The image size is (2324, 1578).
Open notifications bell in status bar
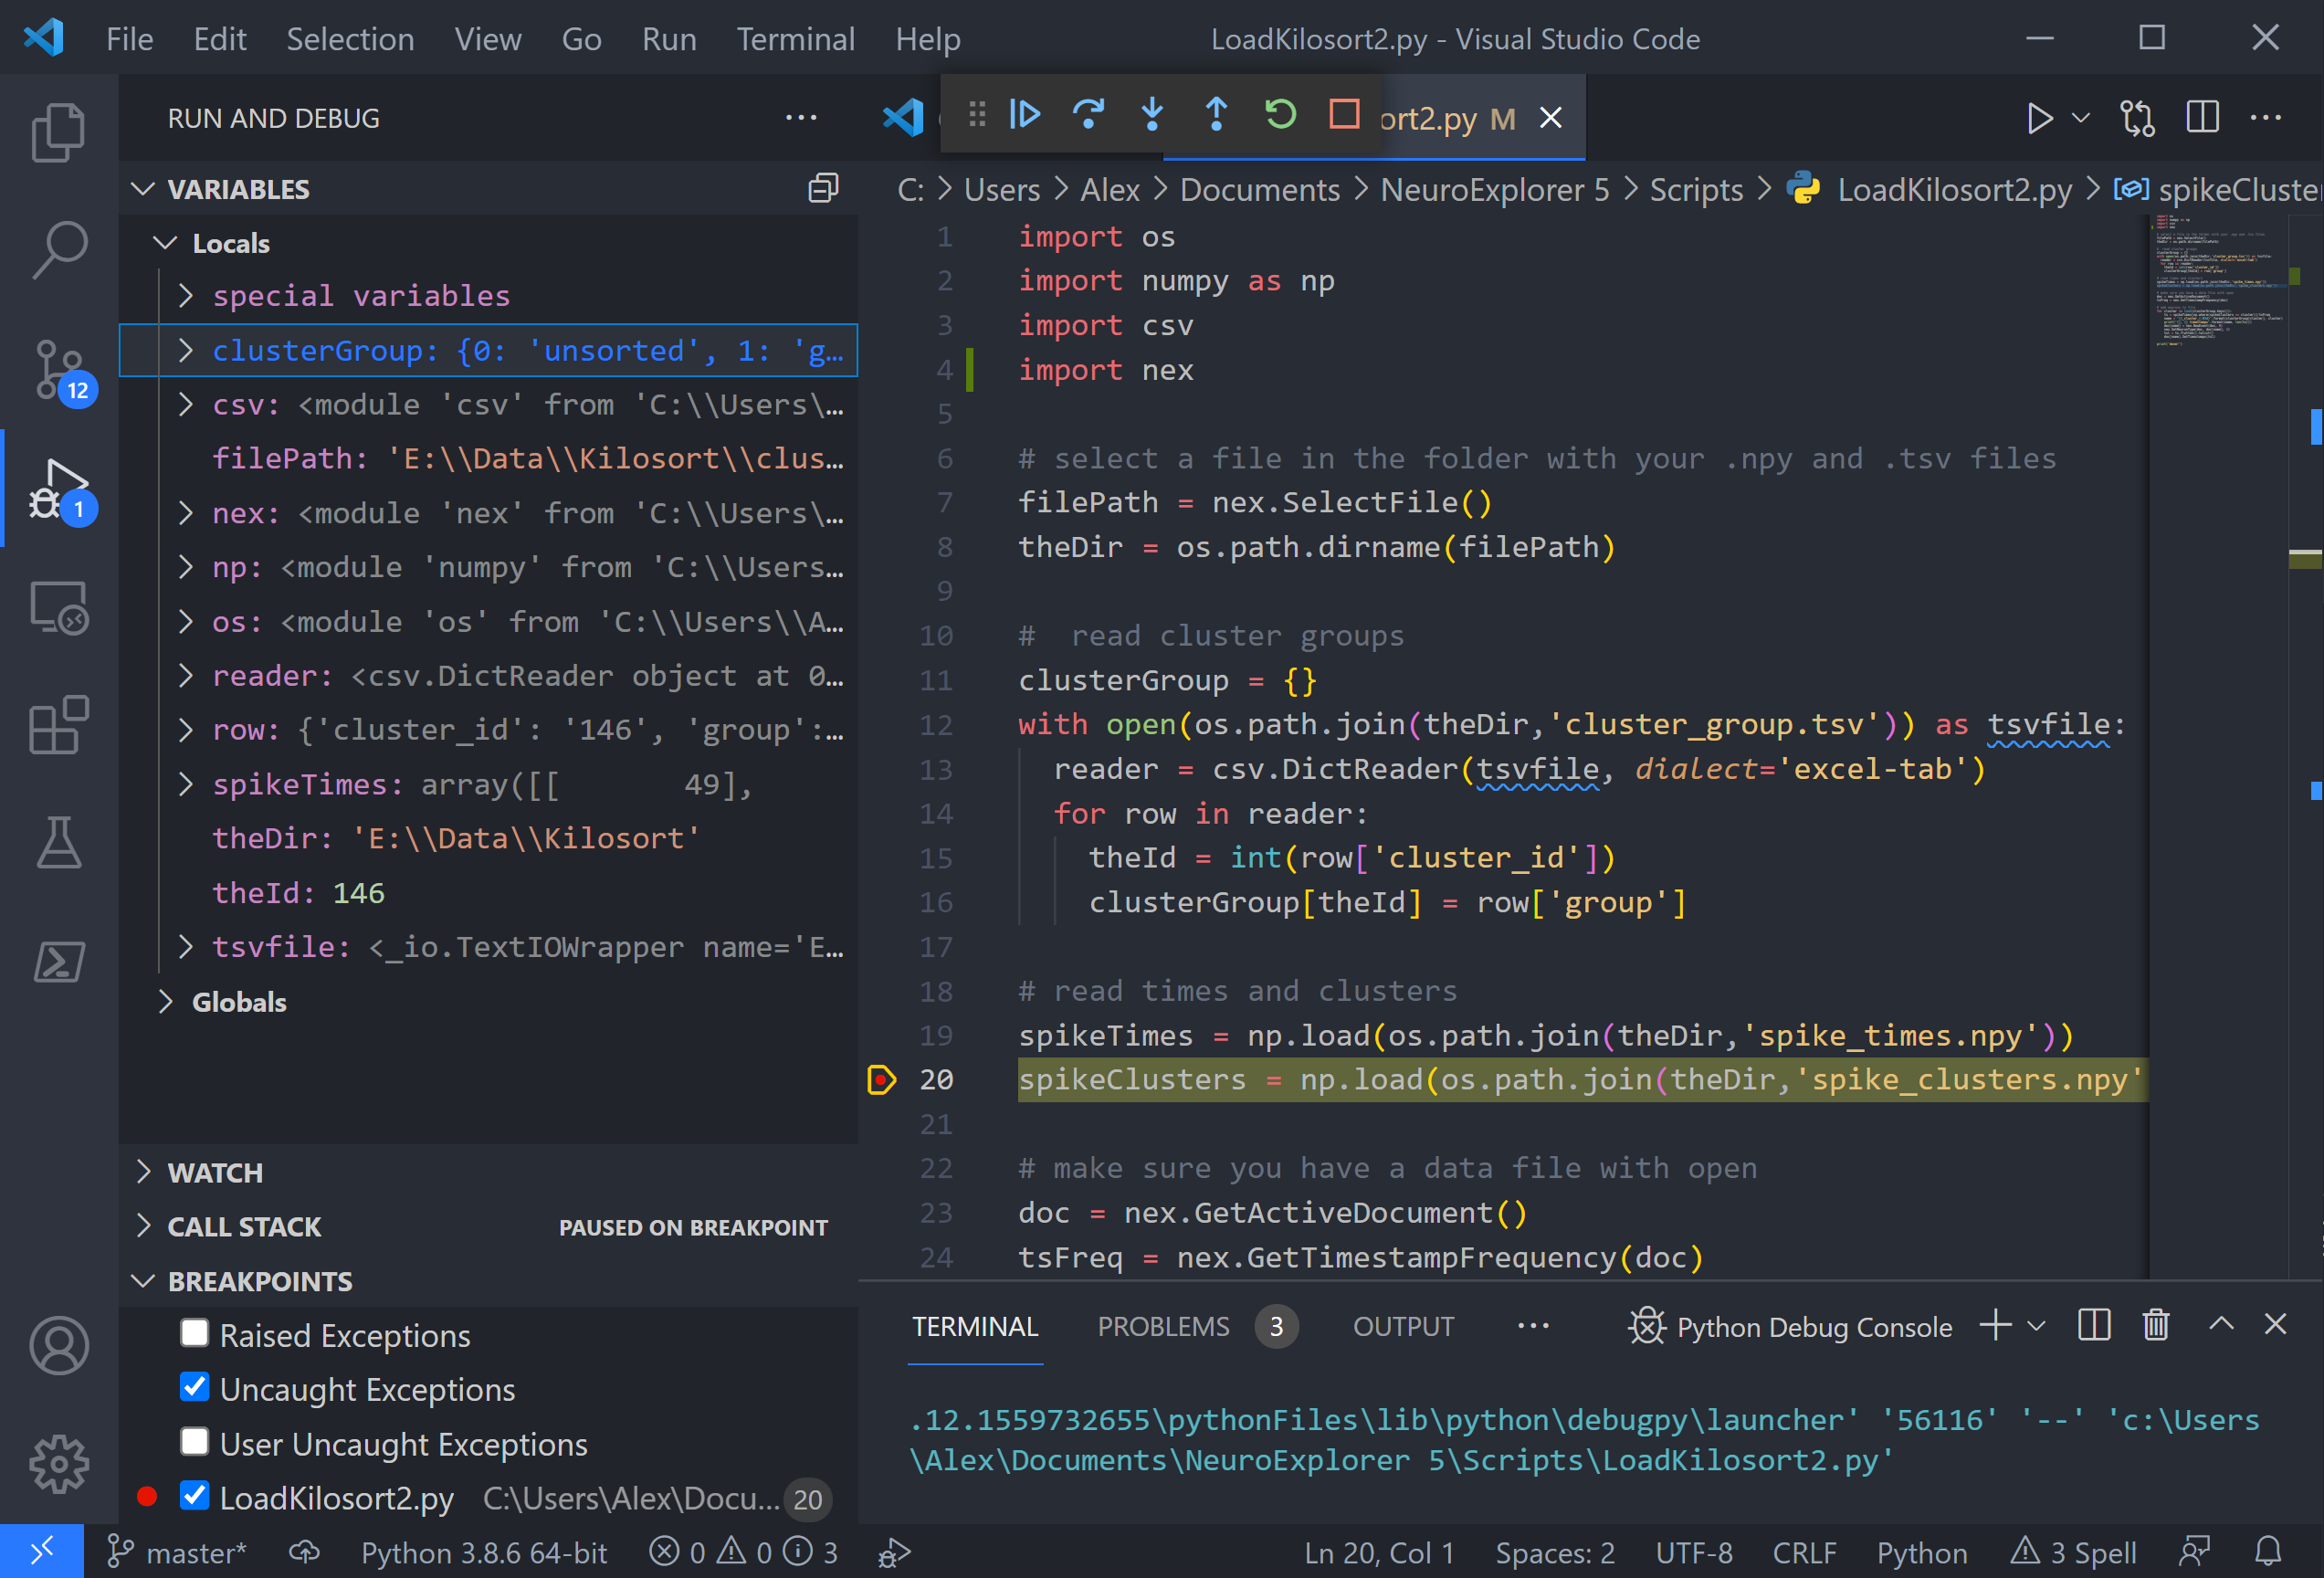(x=2268, y=1552)
